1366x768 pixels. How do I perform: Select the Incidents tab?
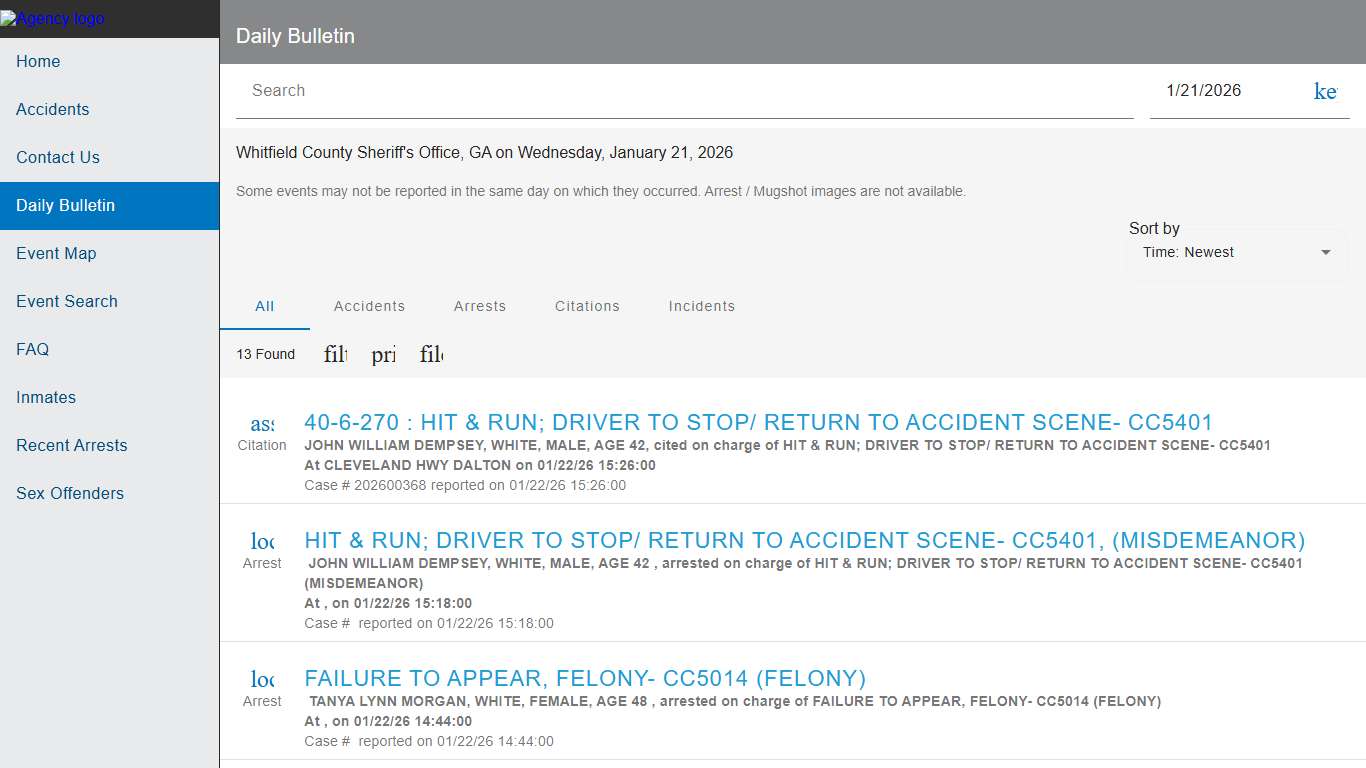coord(701,306)
